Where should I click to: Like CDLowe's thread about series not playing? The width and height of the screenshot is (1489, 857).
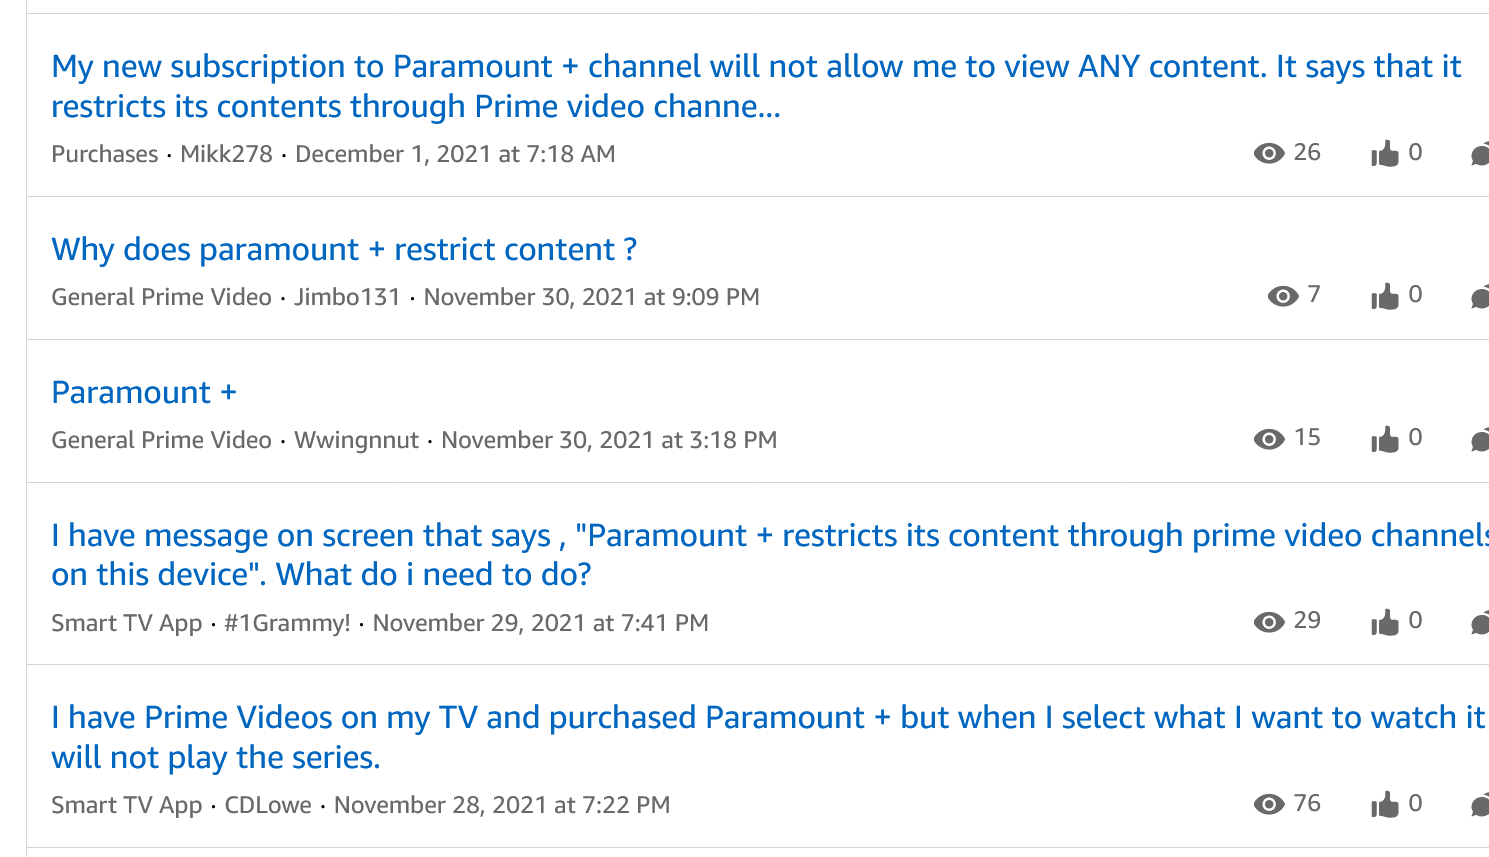coord(1388,802)
